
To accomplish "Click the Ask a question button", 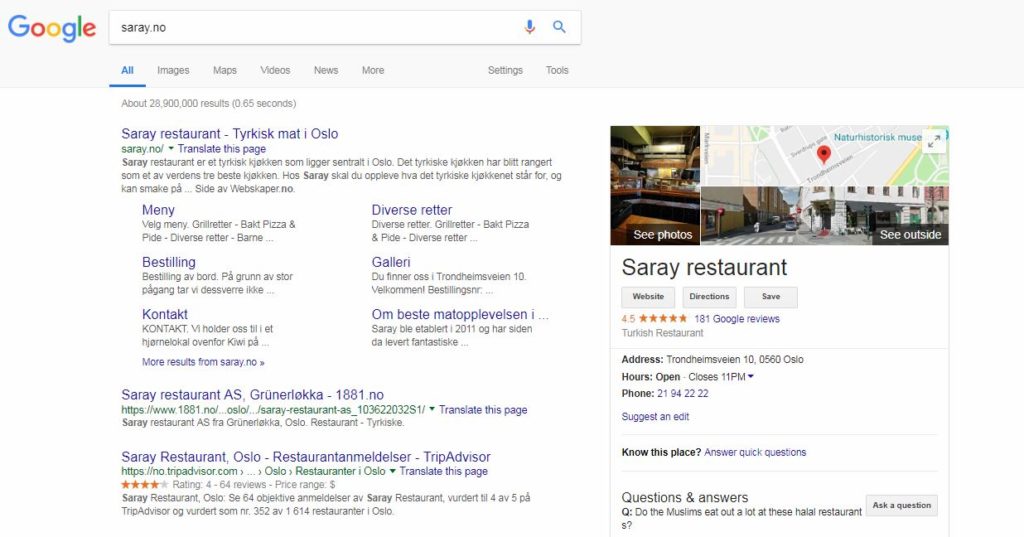I will pos(901,505).
